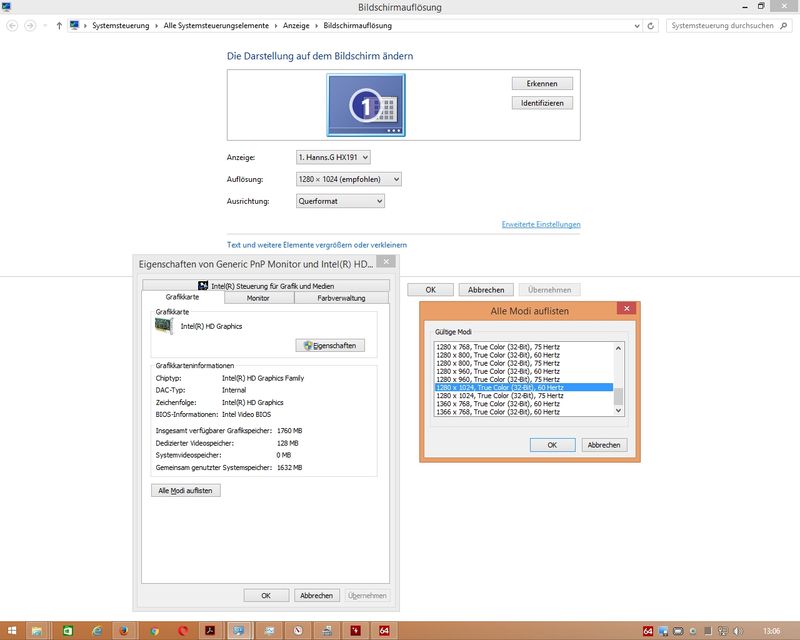Click the Erkennen button
This screenshot has width=800, height=640.
(x=542, y=84)
